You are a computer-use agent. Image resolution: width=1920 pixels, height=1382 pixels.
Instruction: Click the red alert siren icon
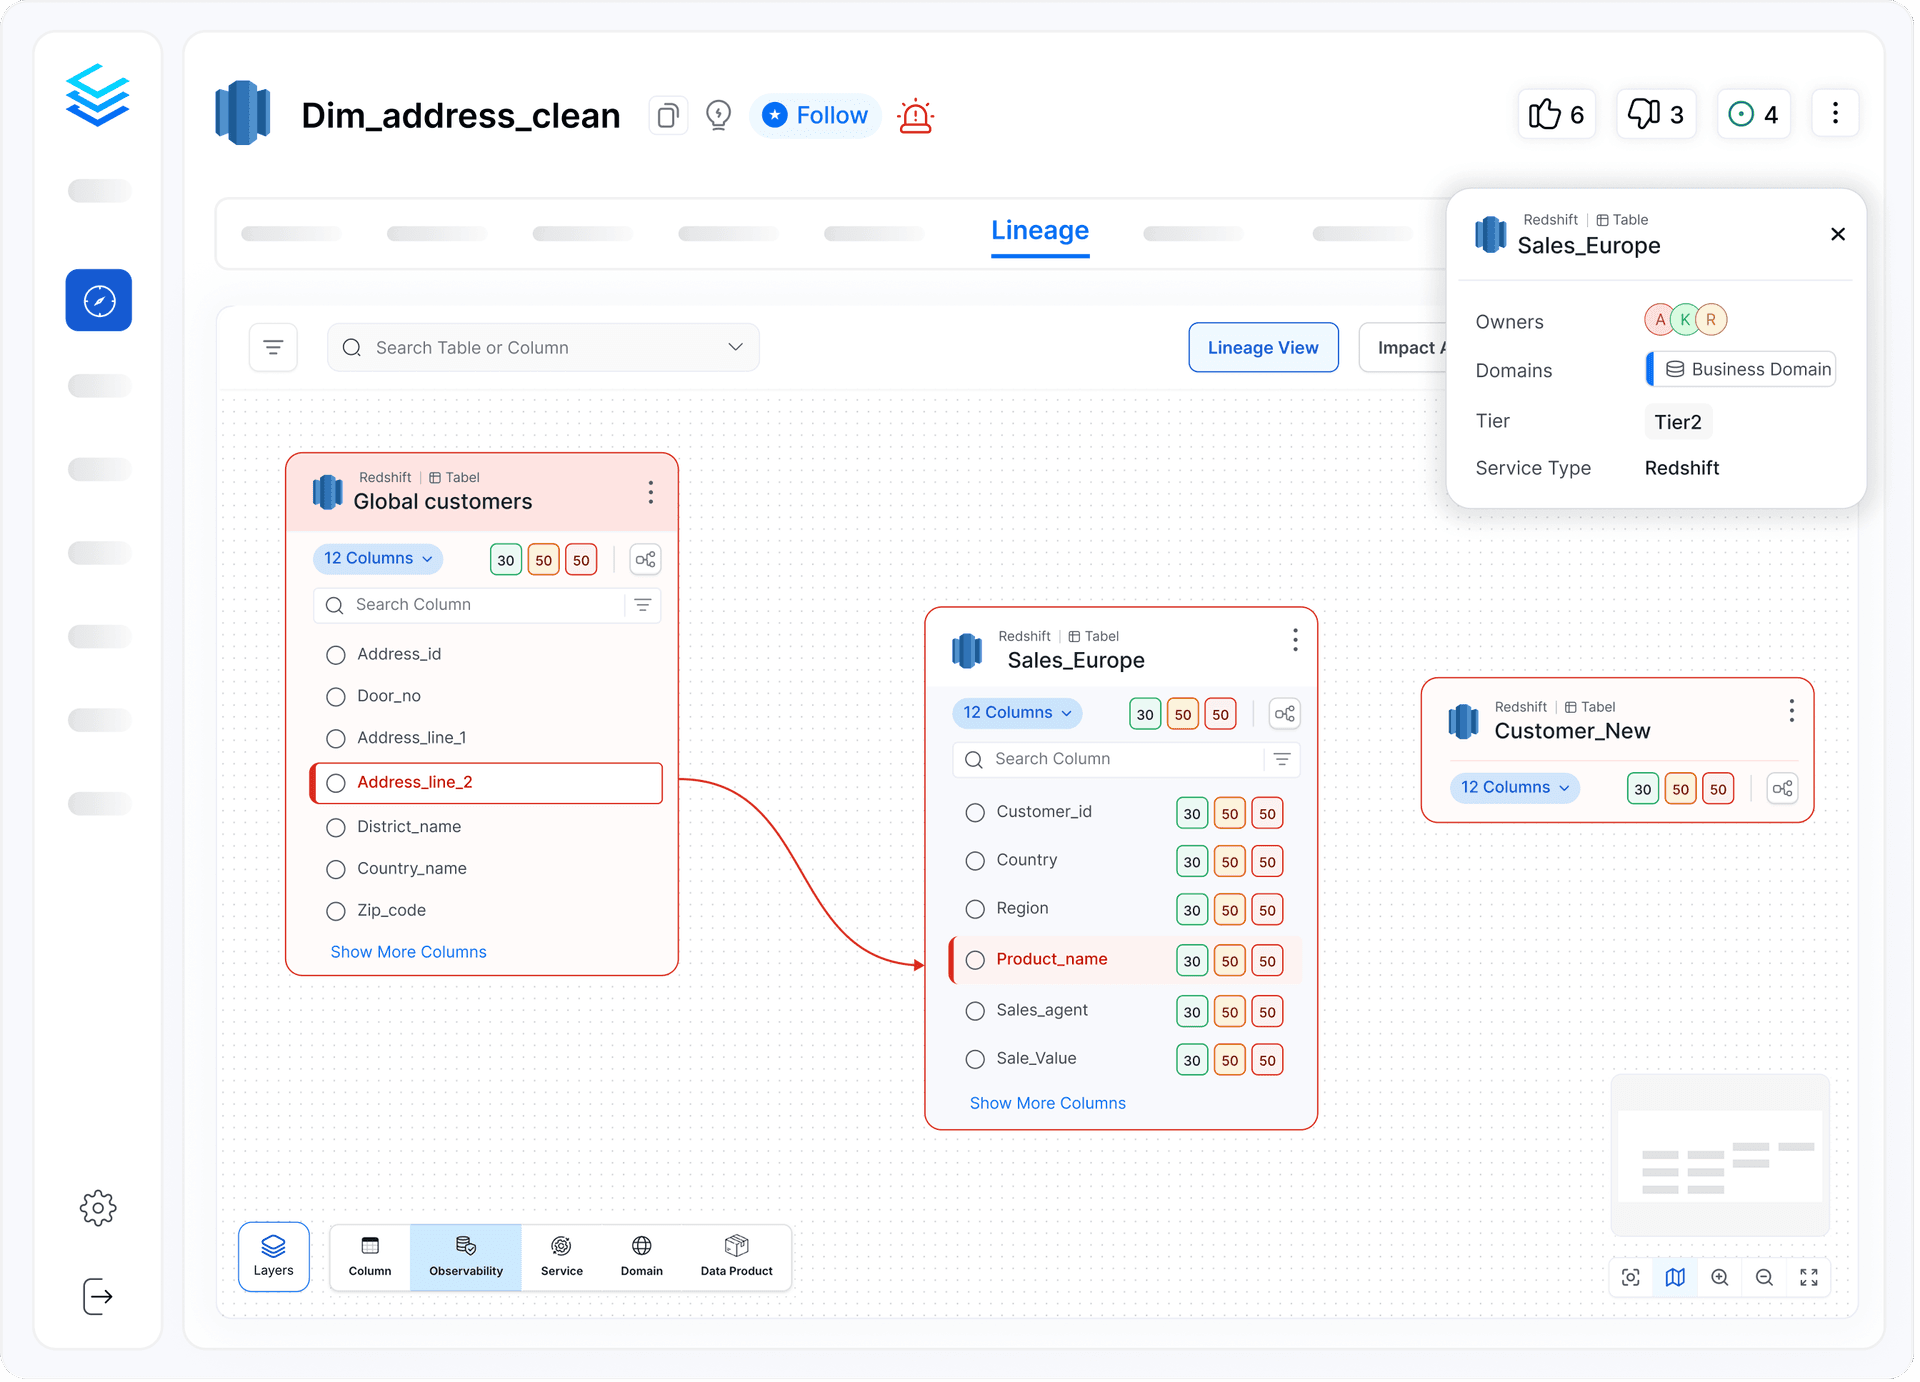[915, 116]
